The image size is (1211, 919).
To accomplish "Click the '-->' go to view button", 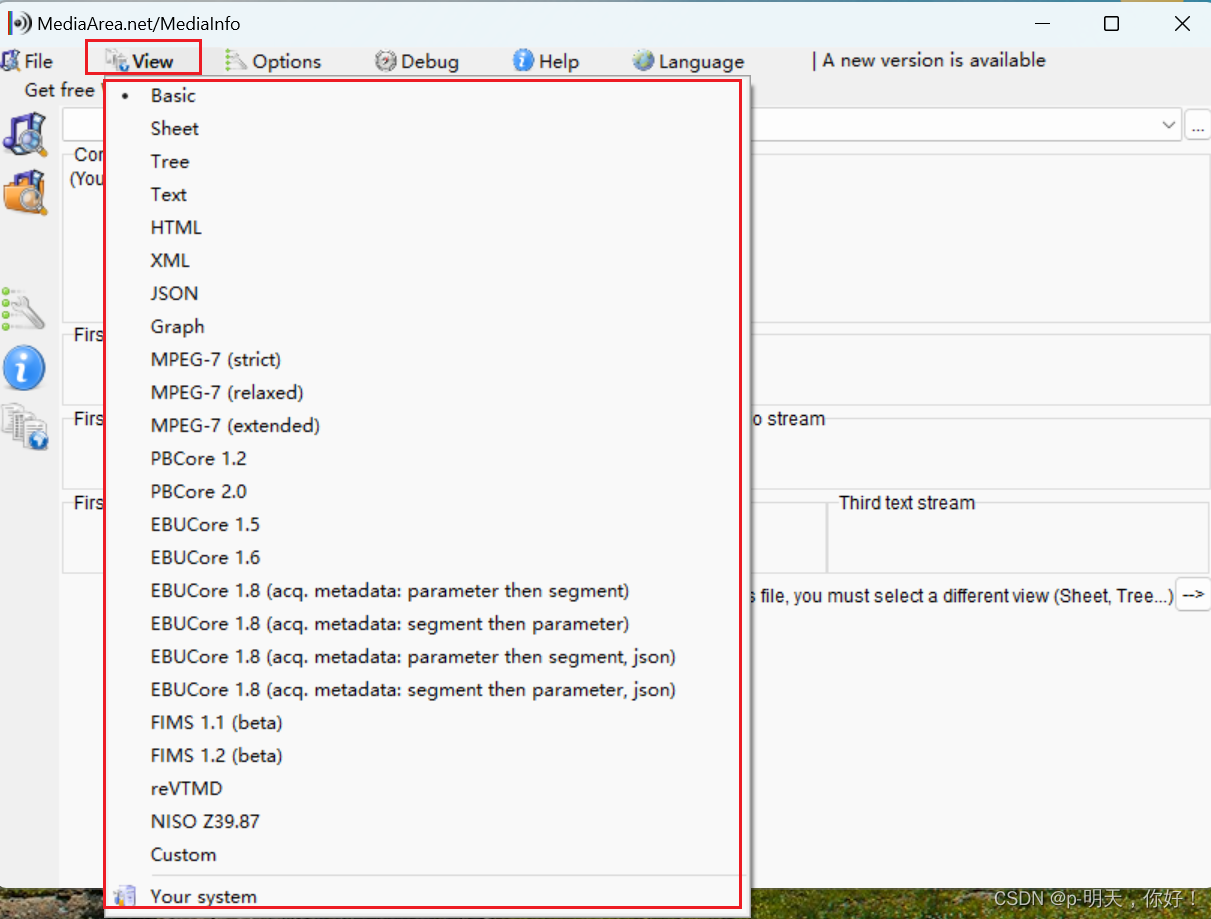I will pos(1192,594).
